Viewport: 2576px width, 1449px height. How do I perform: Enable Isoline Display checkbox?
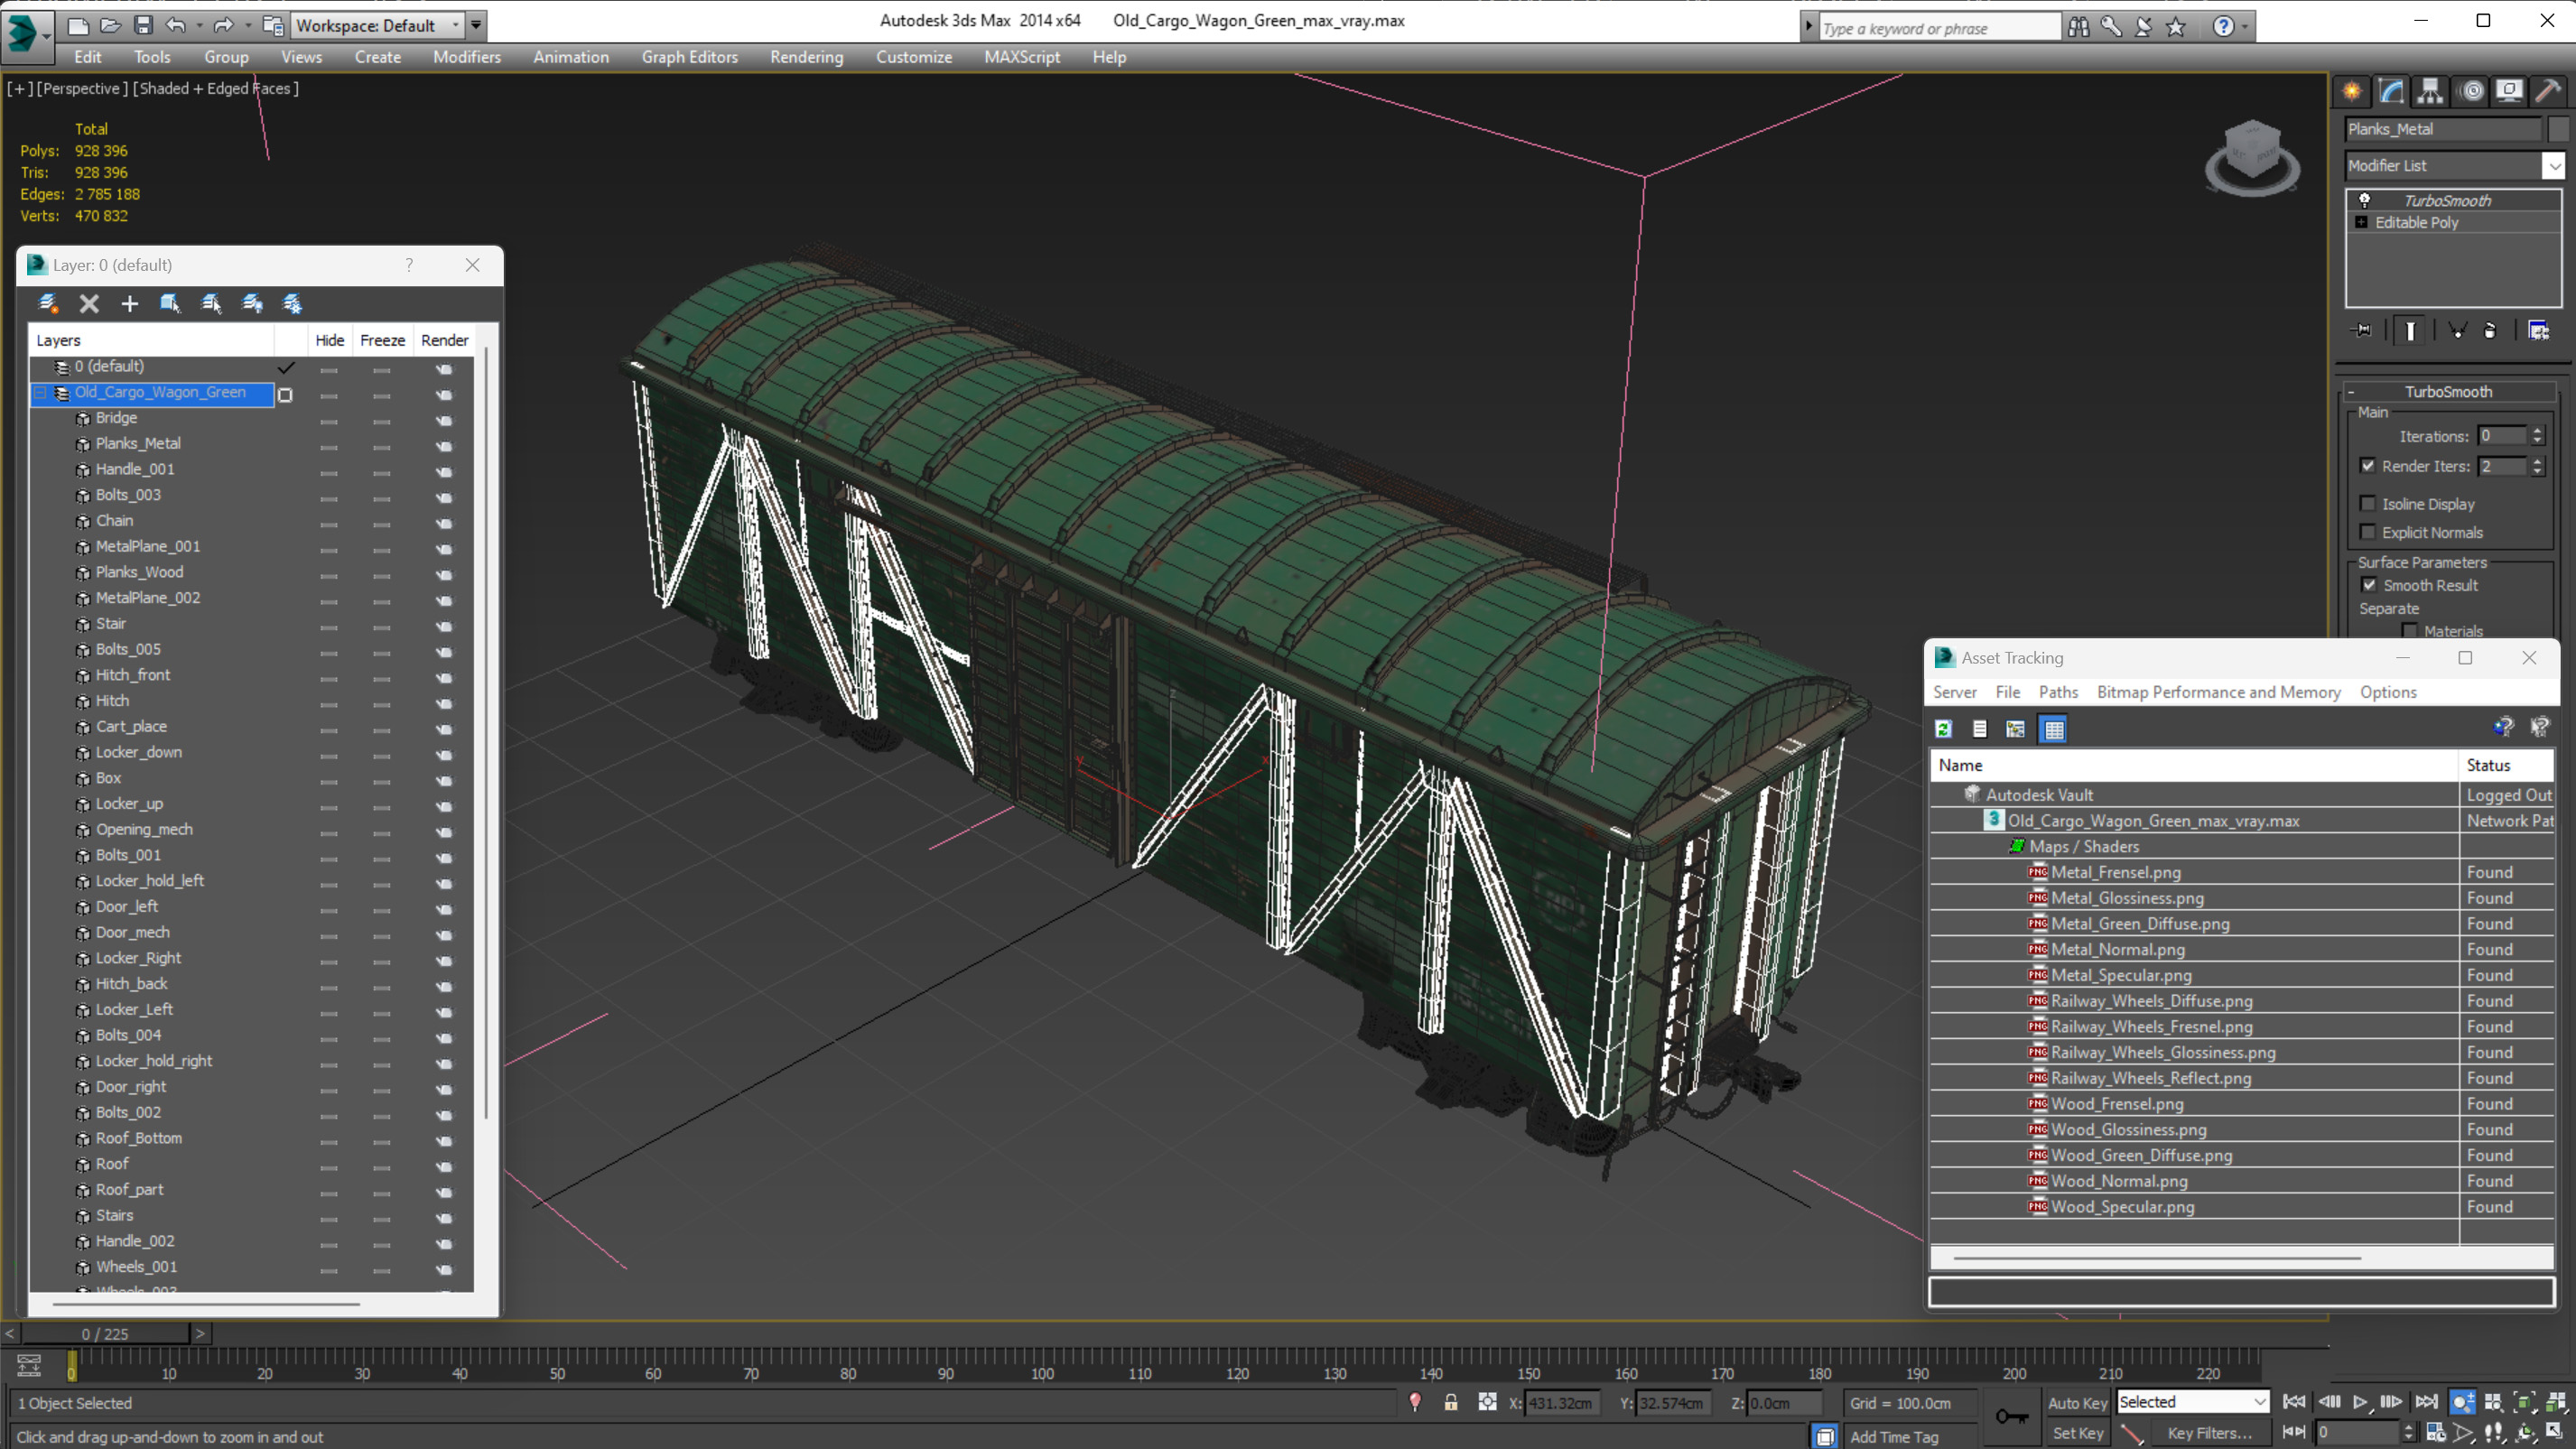tap(2367, 503)
